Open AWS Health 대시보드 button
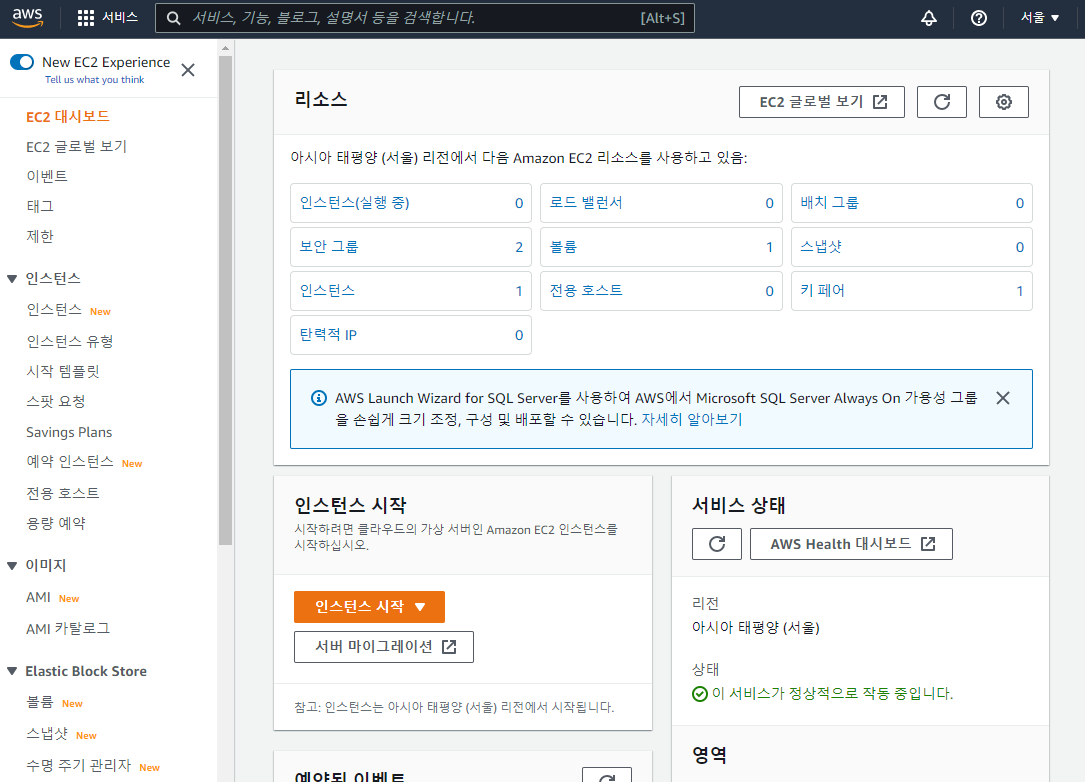Image resolution: width=1085 pixels, height=782 pixels. click(x=851, y=544)
